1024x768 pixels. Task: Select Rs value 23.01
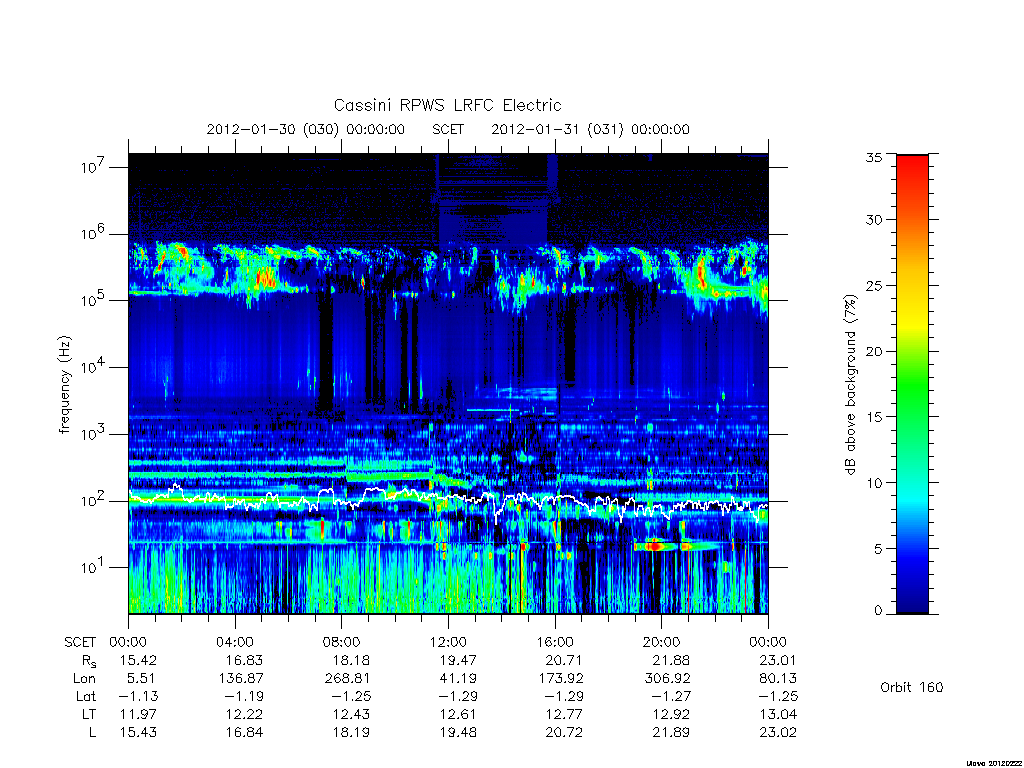tap(778, 660)
